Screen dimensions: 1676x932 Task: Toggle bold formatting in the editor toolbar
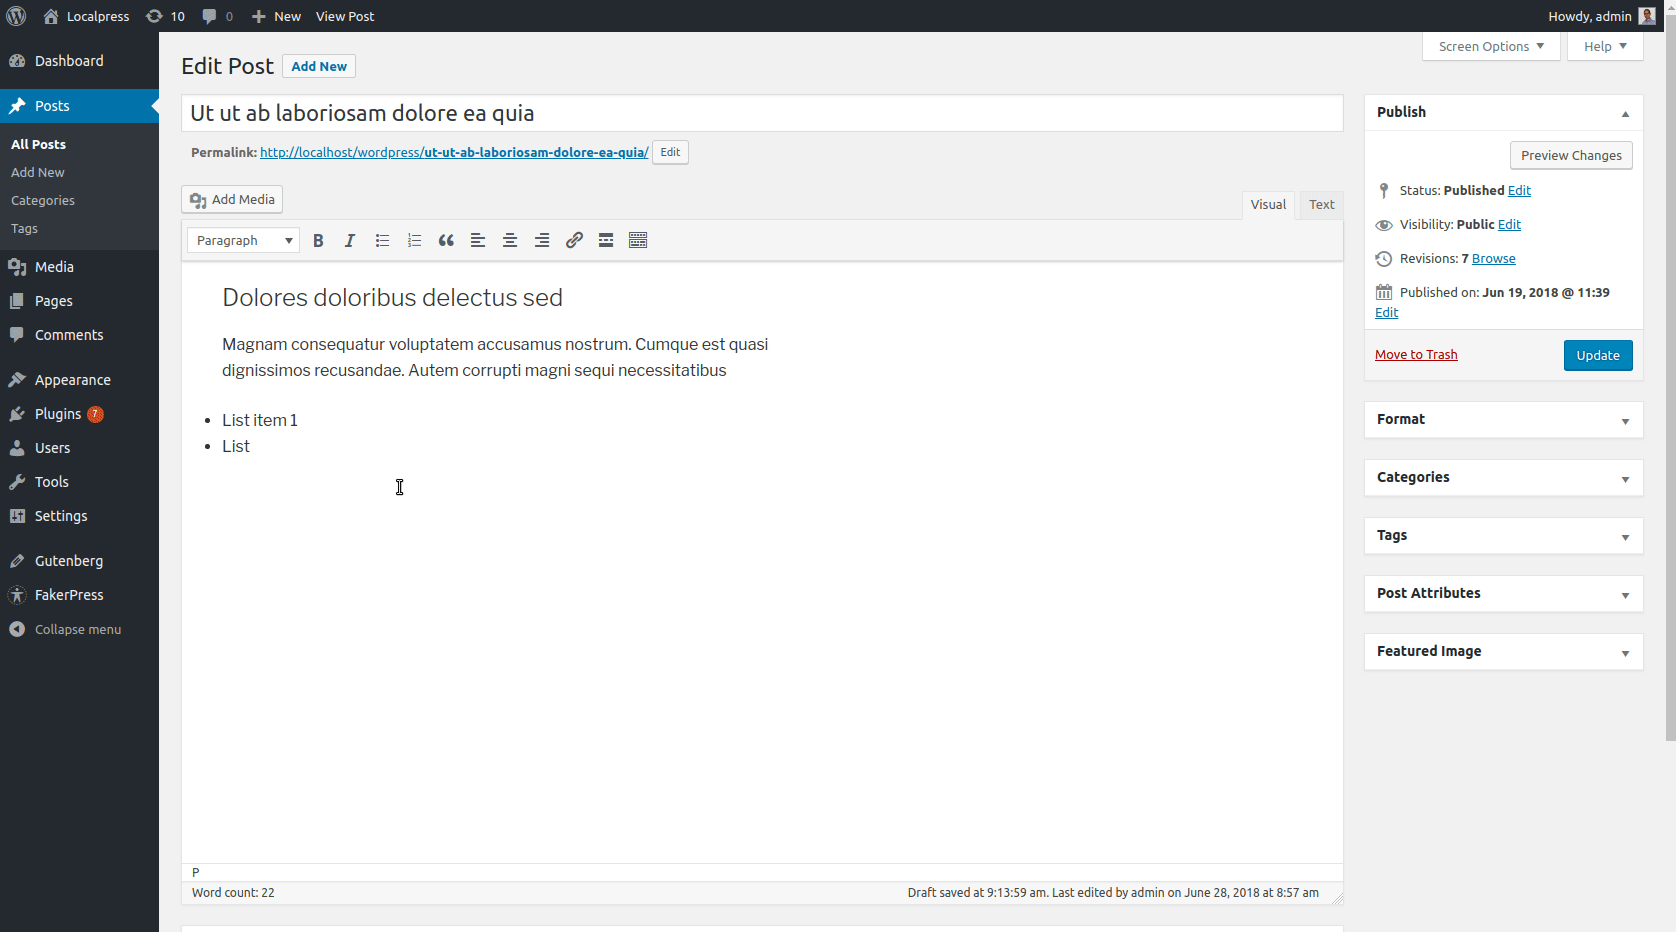click(x=318, y=240)
